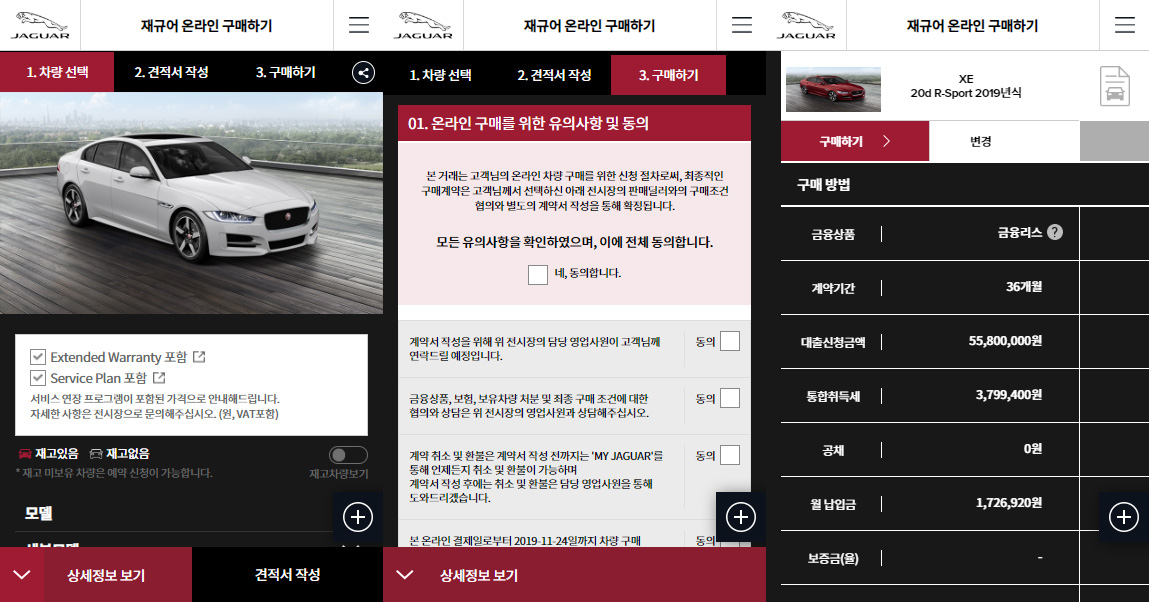Click the share icon beside the step tabs

[363, 72]
